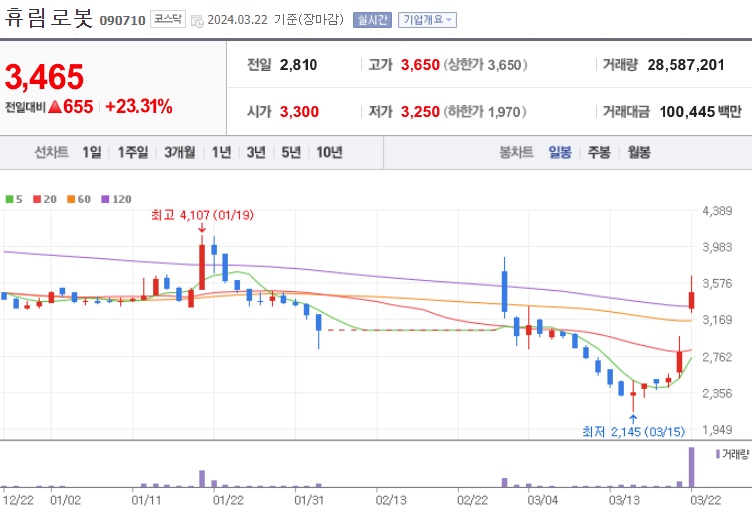
Task: Click the 저가 value 3,250
Action: 420,112
